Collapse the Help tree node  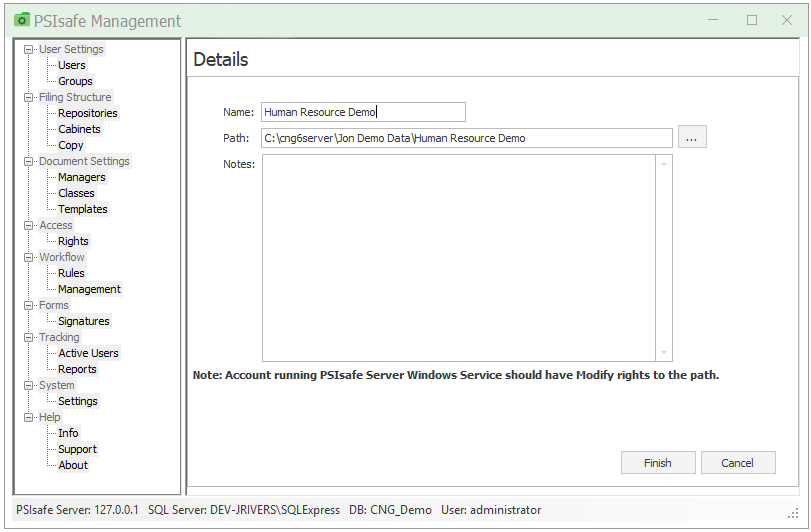(x=28, y=418)
